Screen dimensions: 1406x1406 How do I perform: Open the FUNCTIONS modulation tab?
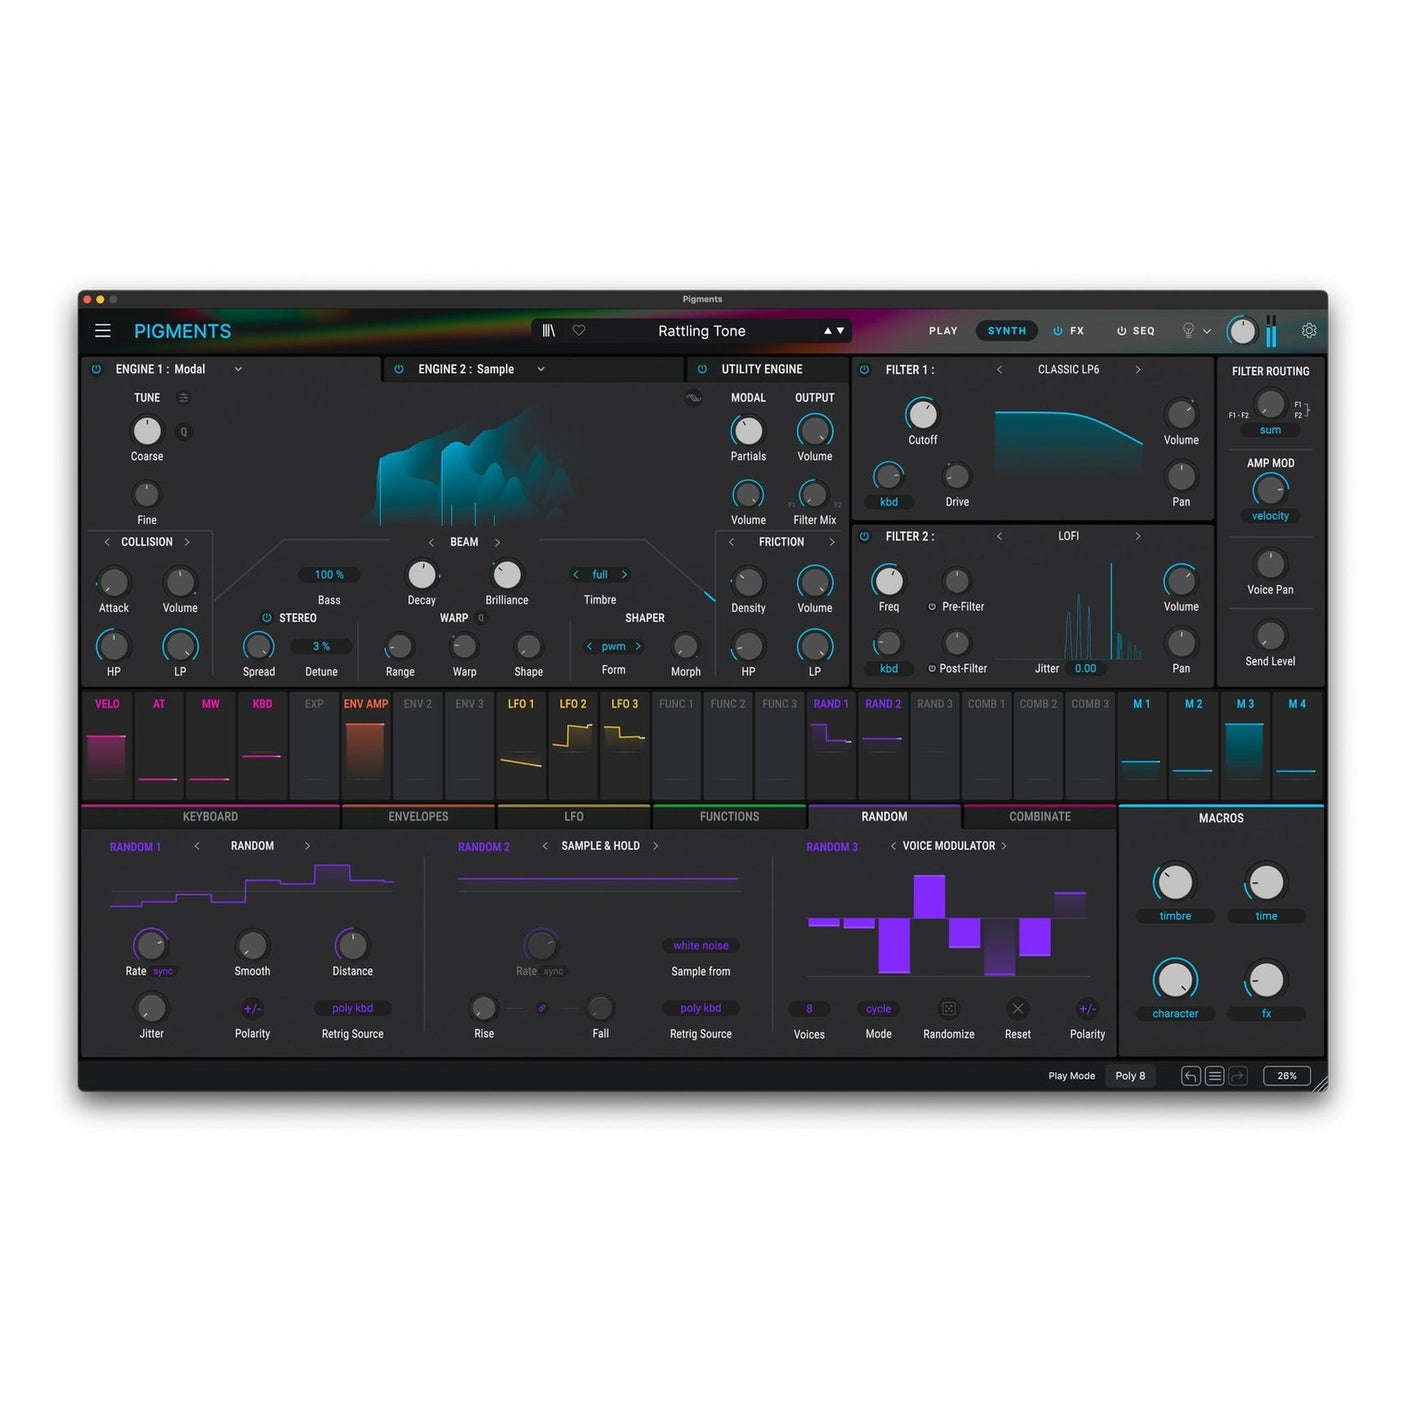pyautogui.click(x=729, y=816)
